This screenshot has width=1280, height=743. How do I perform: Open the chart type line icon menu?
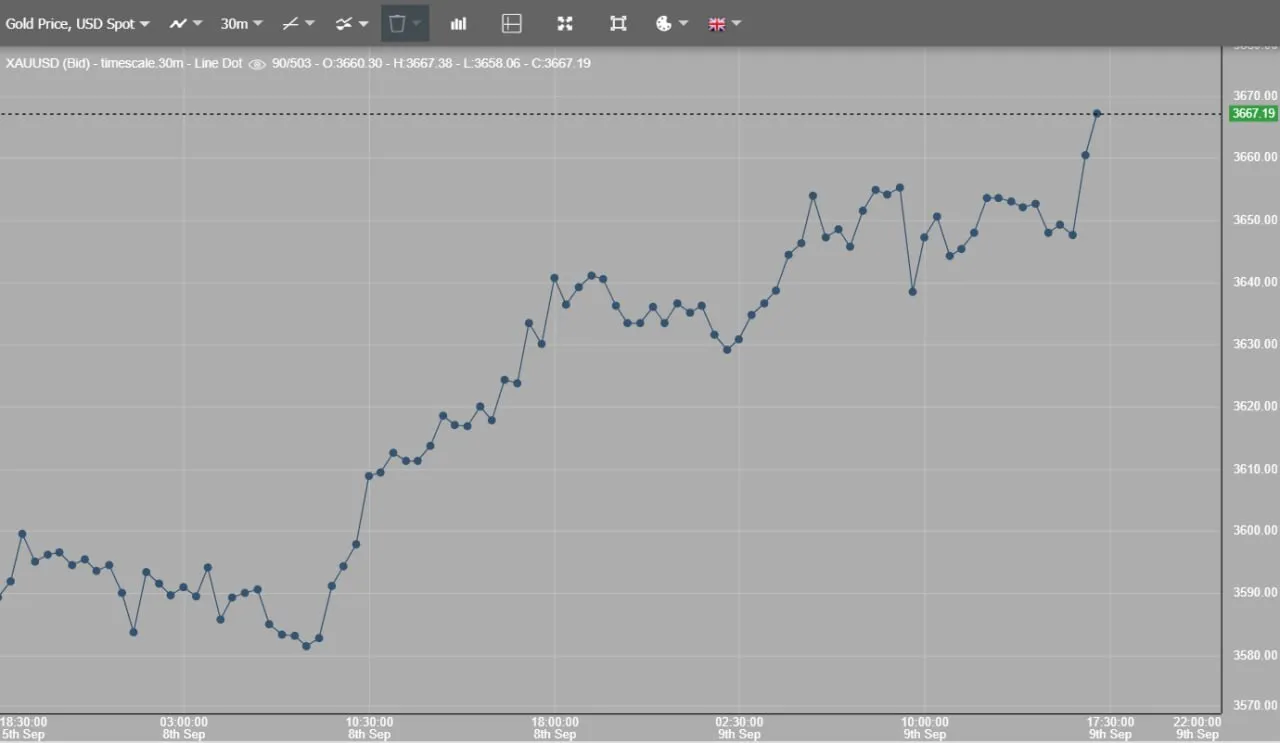pos(185,23)
